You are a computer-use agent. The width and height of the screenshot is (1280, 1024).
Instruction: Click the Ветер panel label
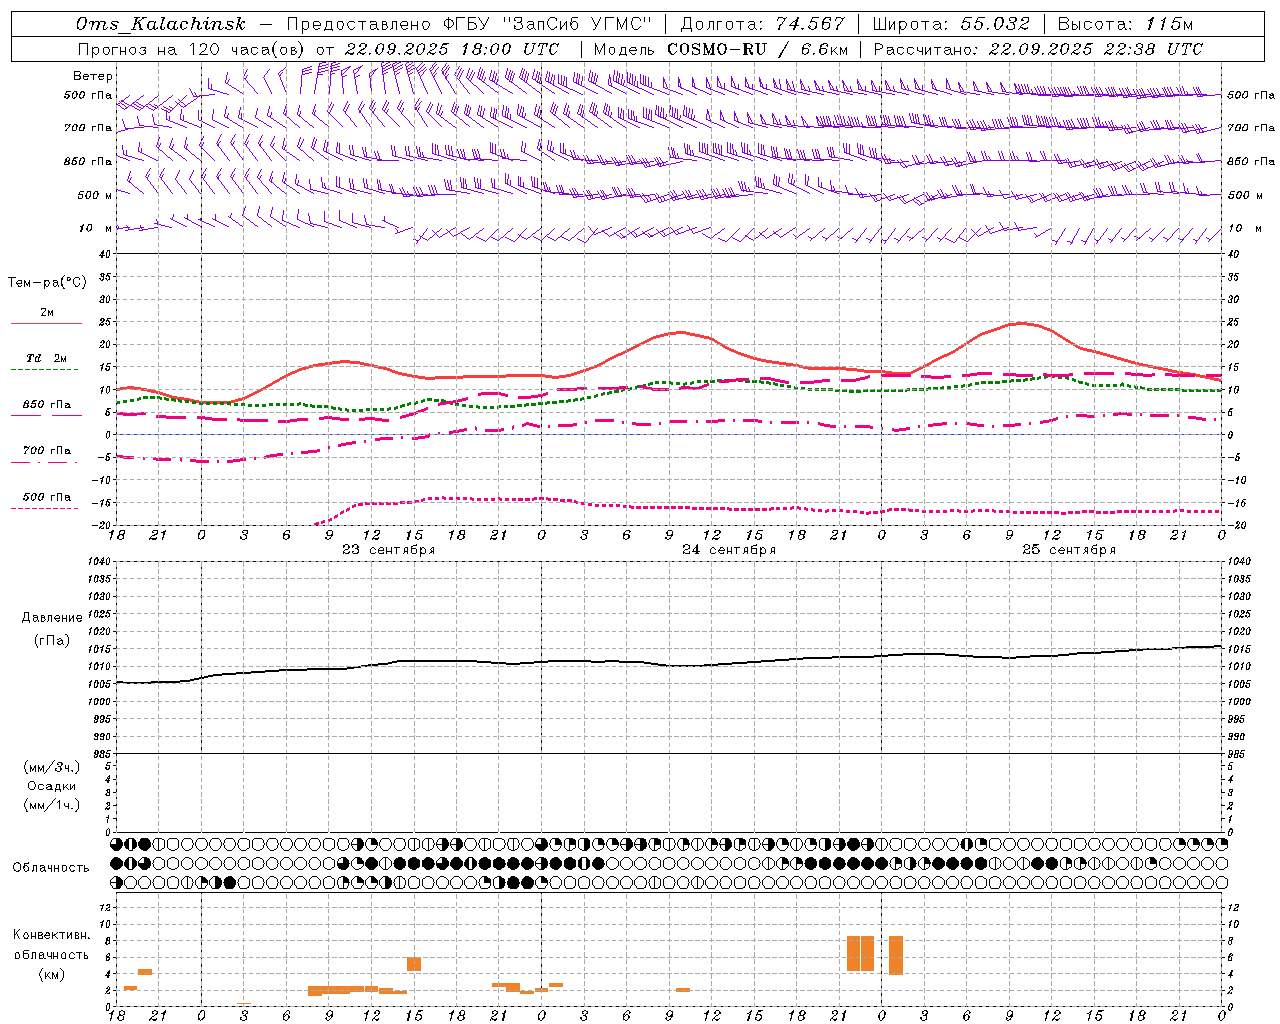point(93,76)
